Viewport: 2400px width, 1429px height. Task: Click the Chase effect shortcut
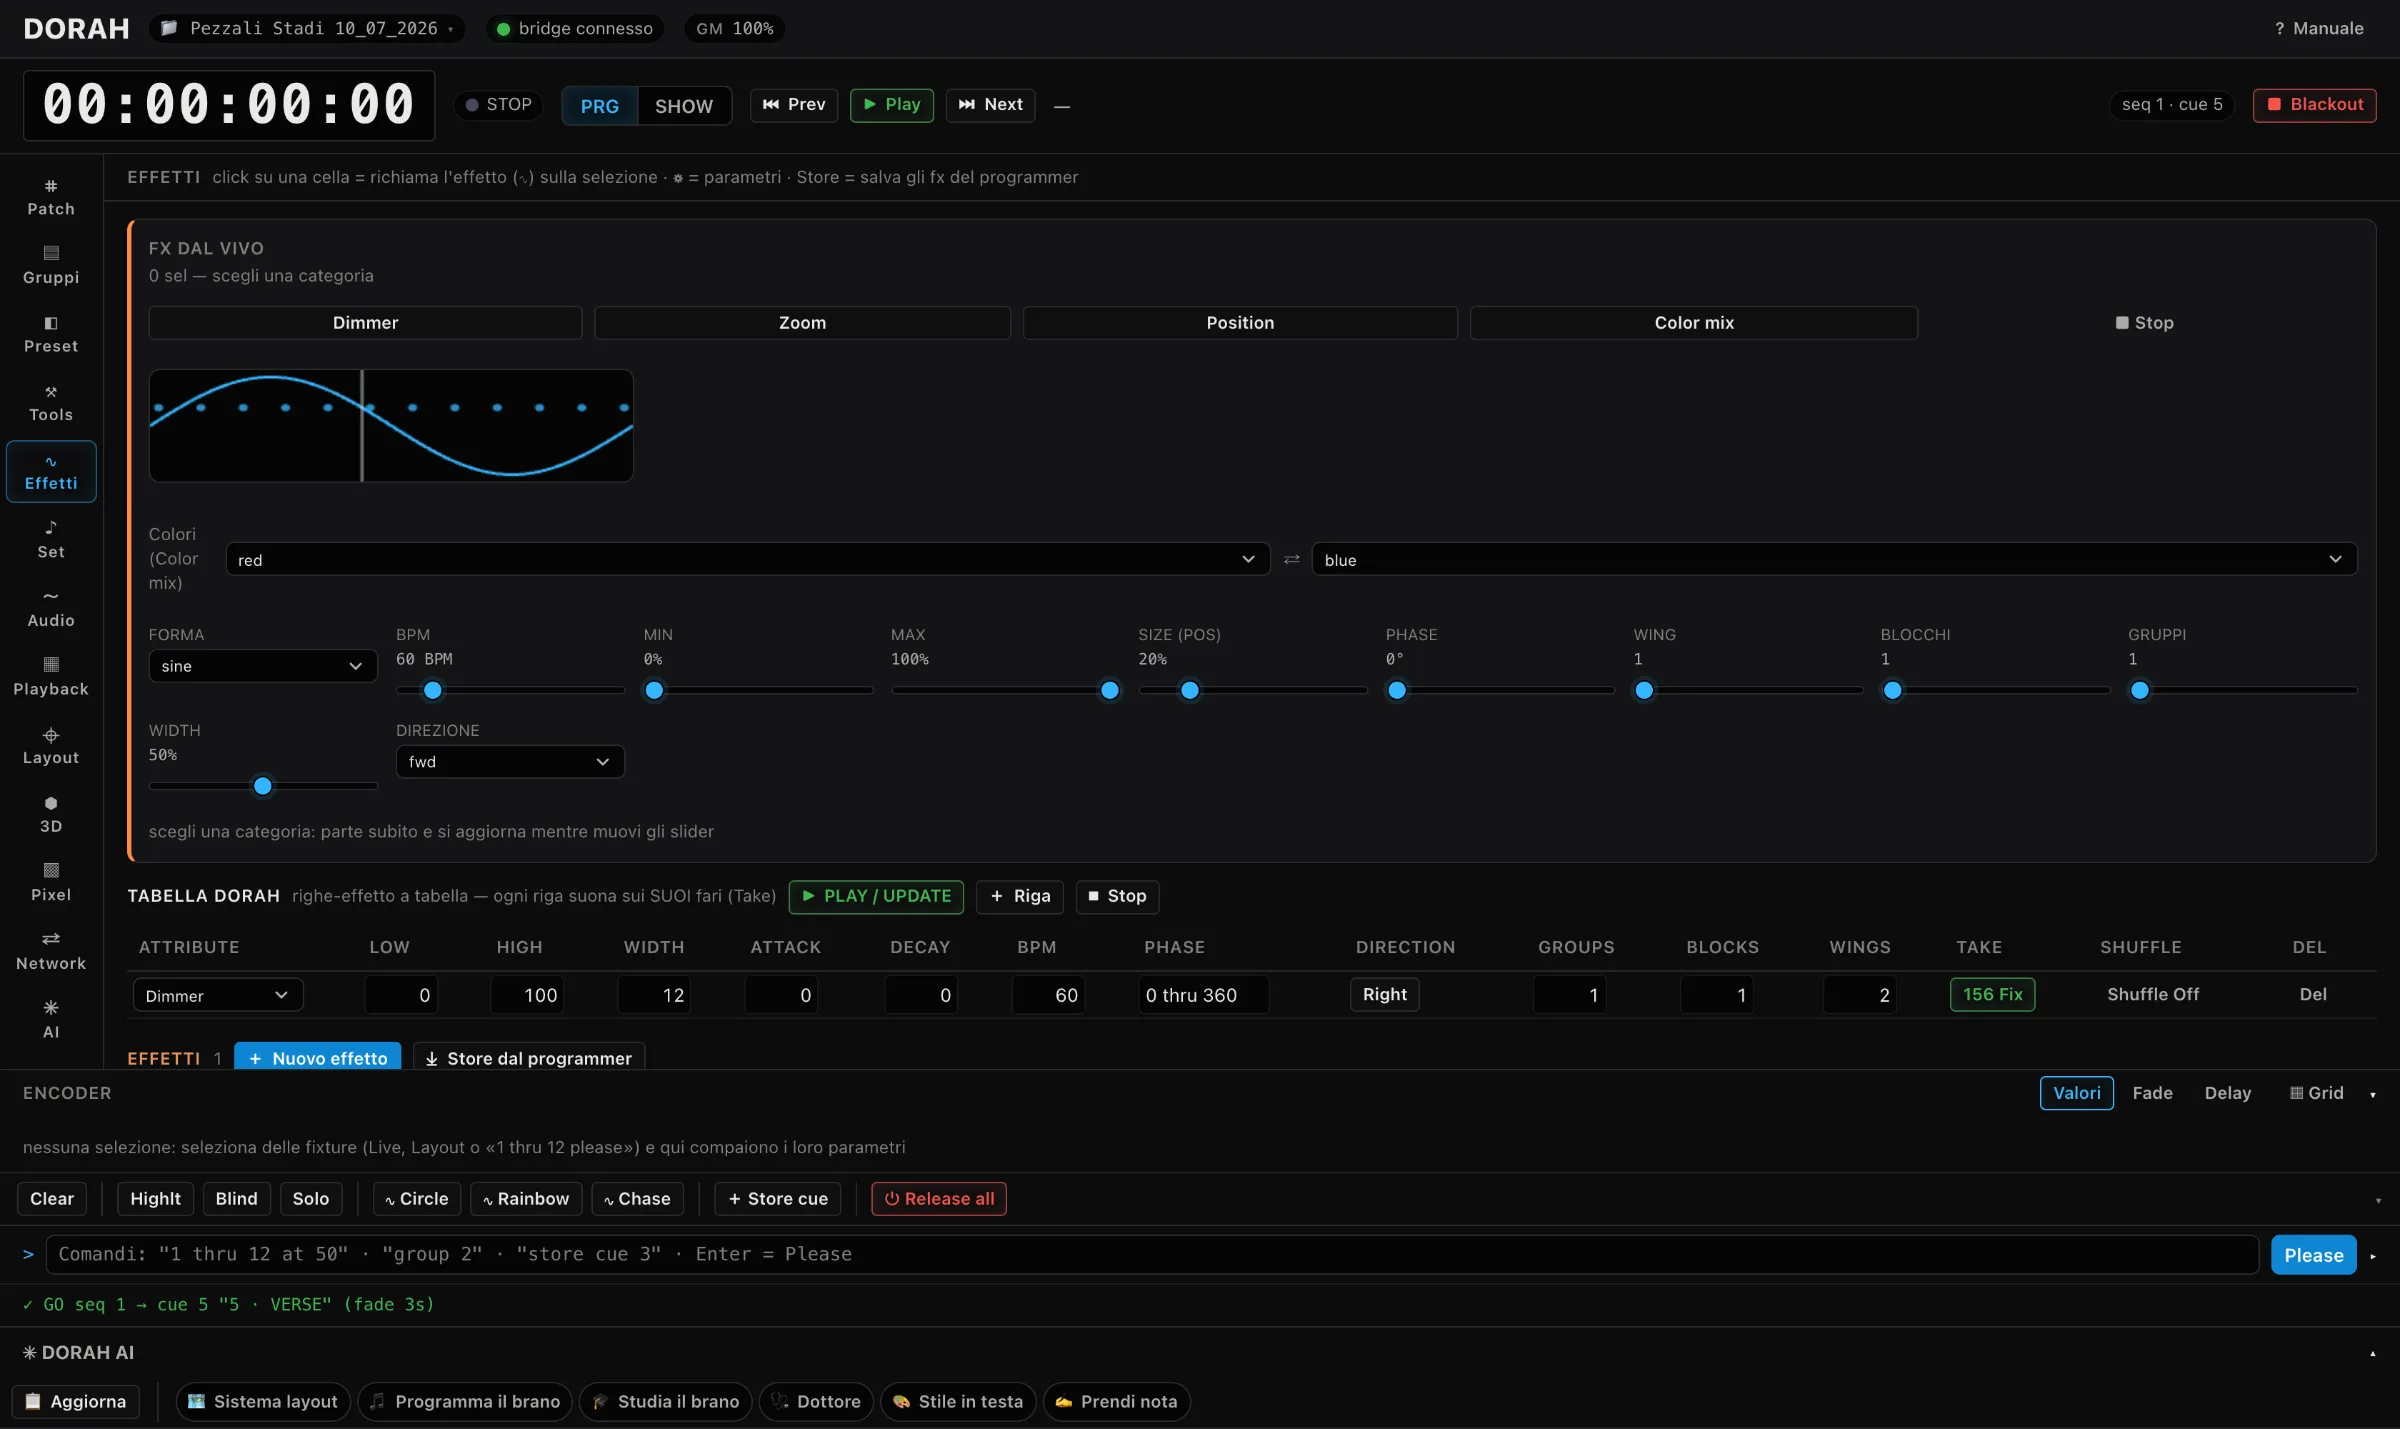(x=637, y=1198)
